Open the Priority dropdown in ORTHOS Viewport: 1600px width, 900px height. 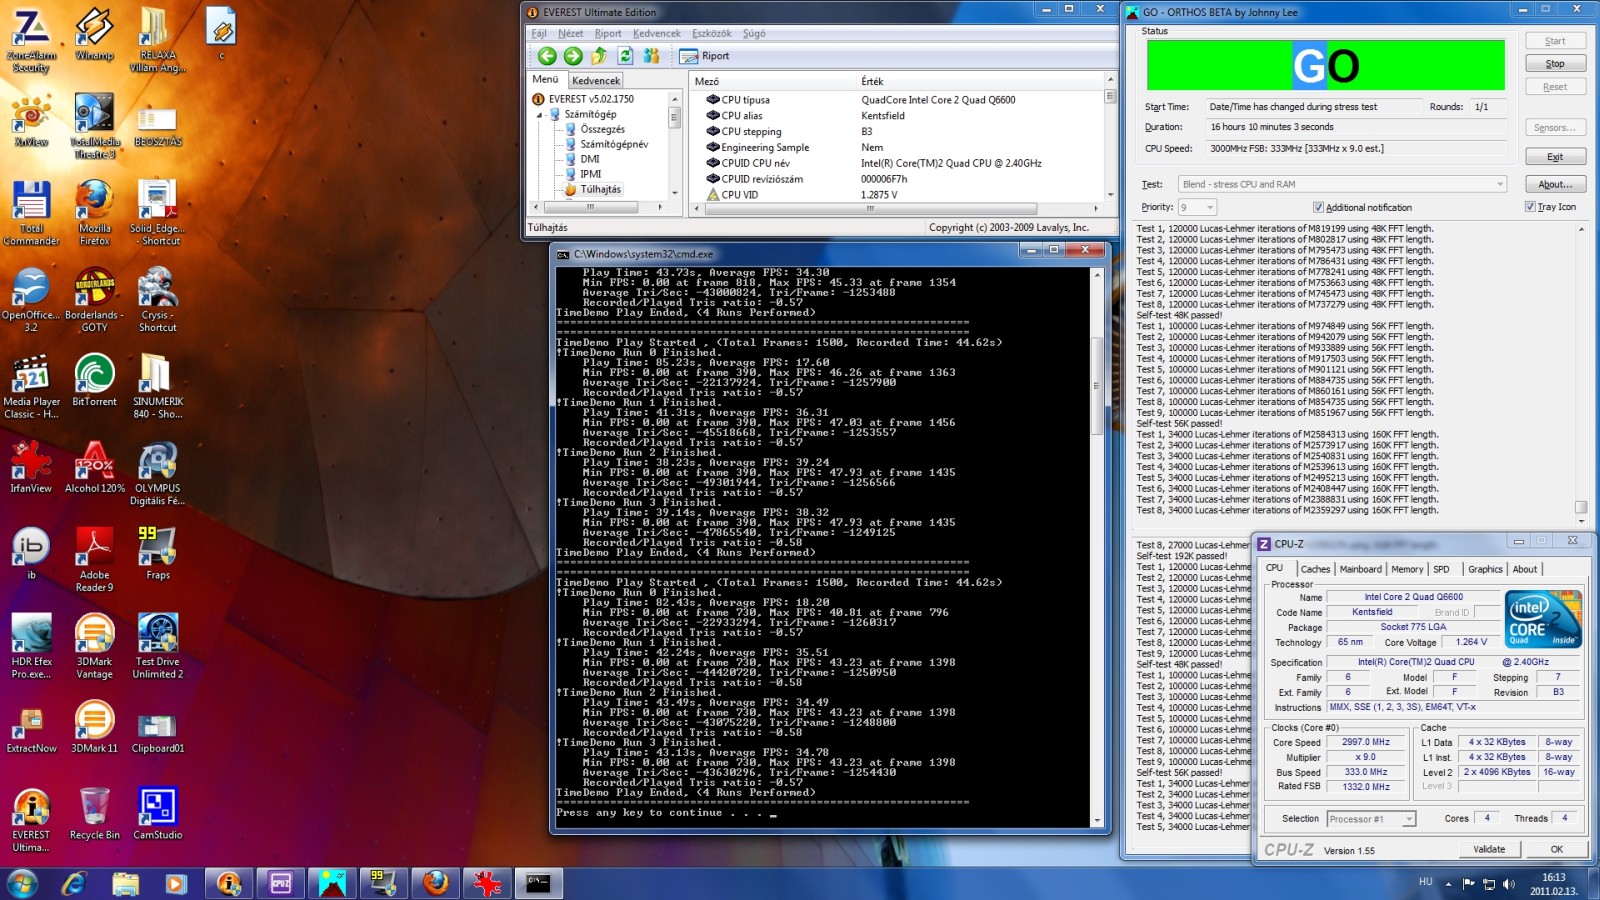(x=1197, y=207)
